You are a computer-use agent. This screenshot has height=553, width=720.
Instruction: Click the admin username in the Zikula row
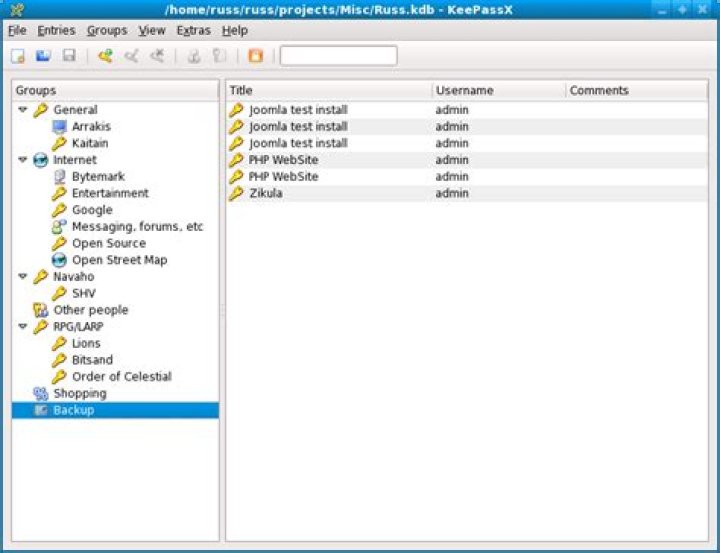tap(452, 193)
